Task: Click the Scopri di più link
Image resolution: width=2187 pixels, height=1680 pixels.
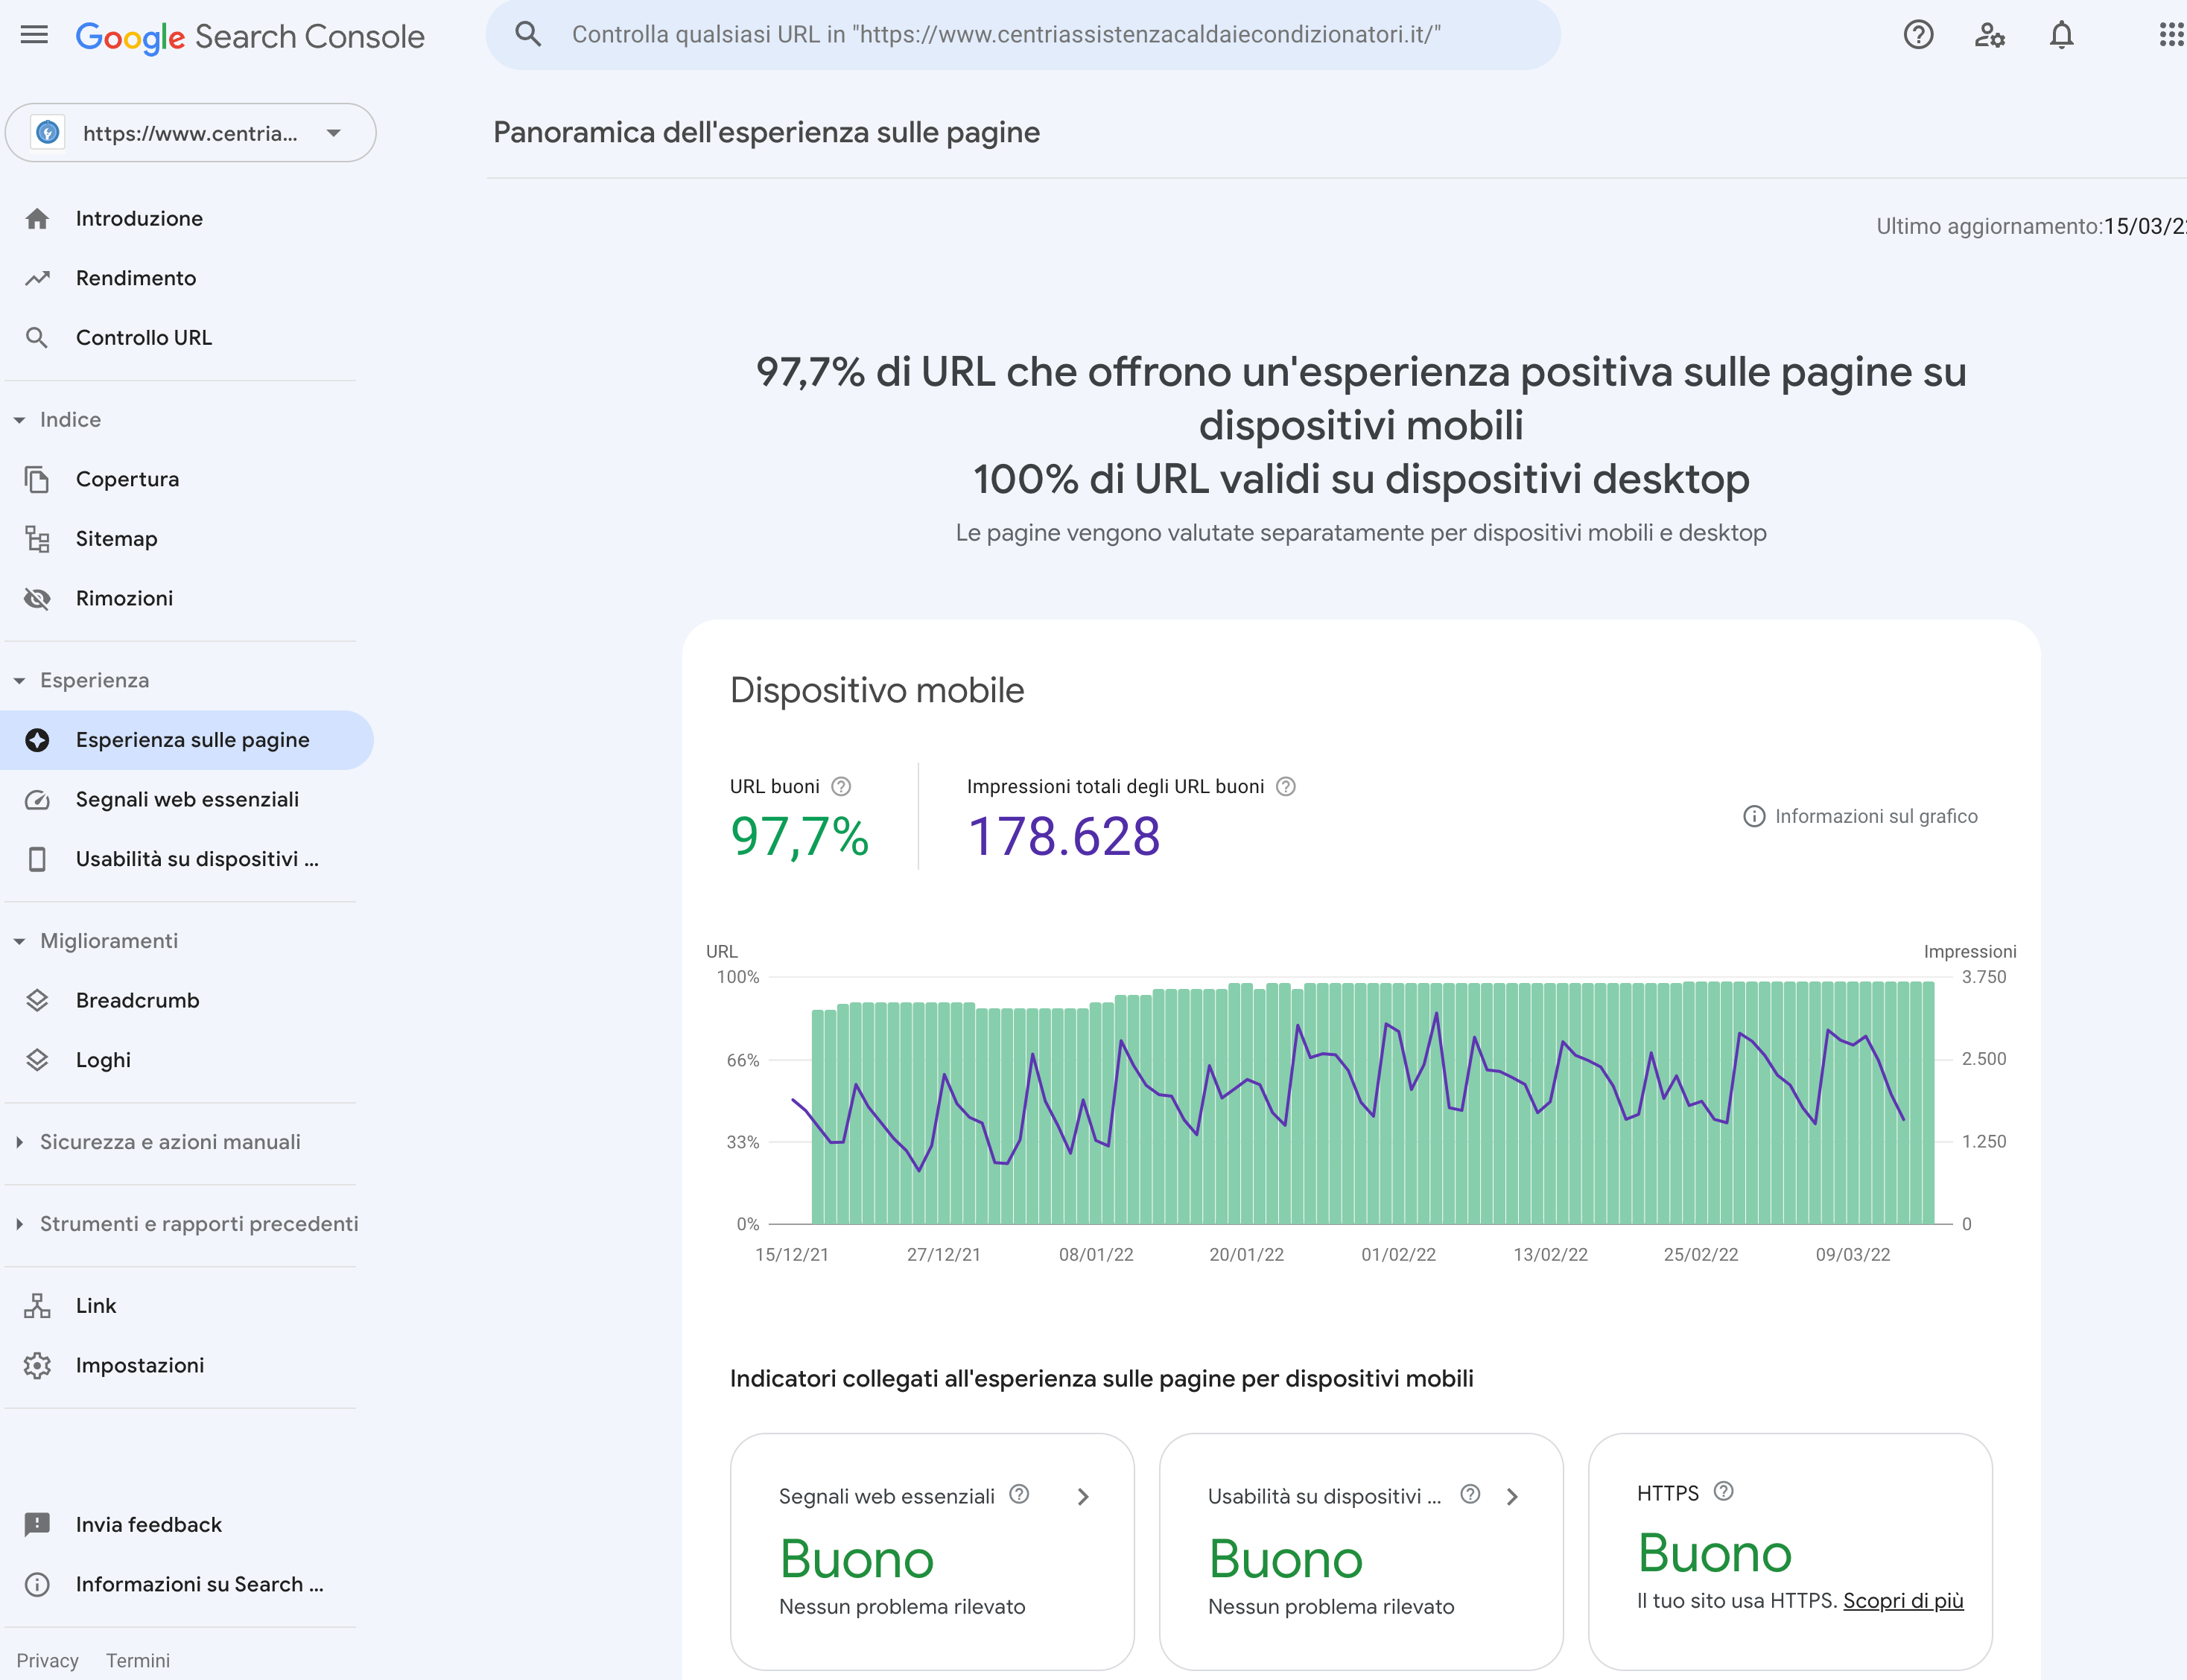Action: pyautogui.click(x=1903, y=1601)
